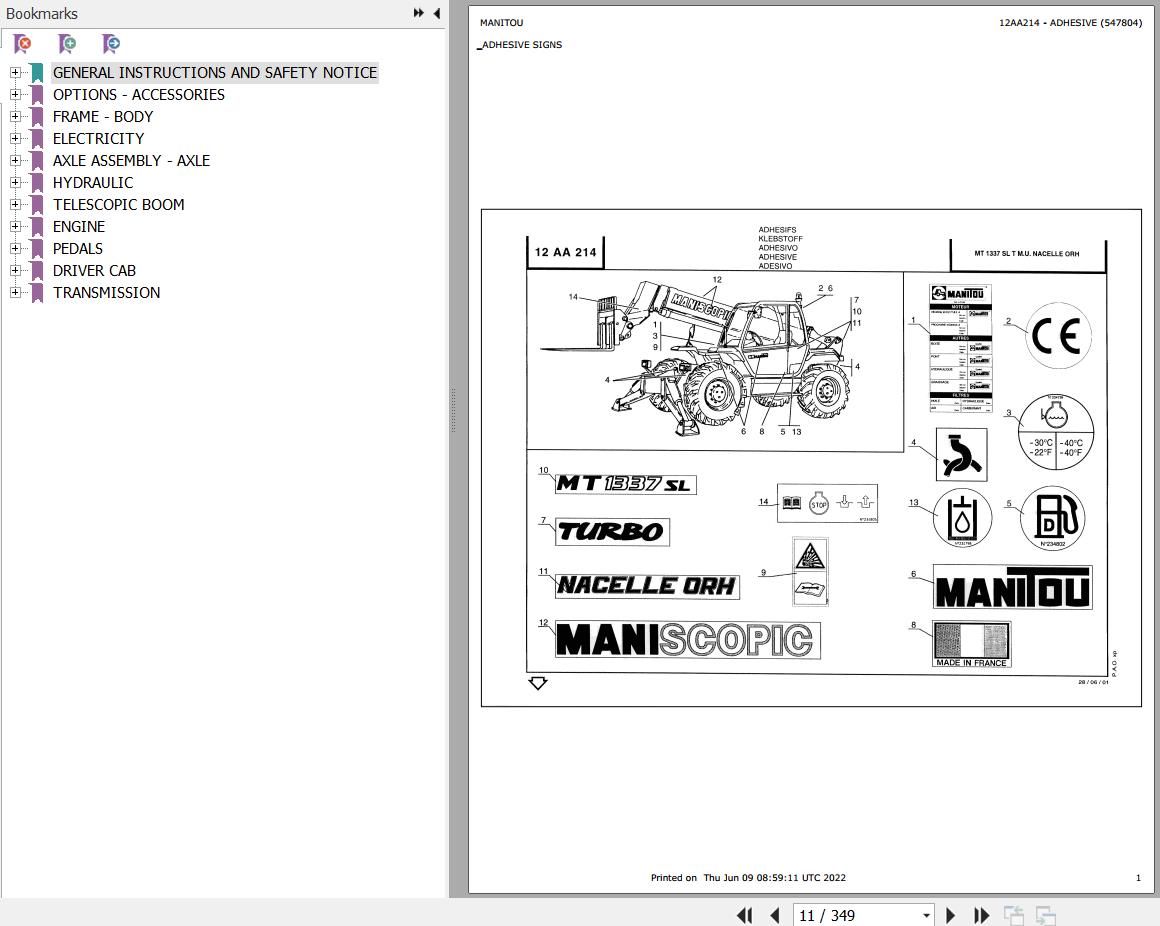Screen dimensions: 1160x926
Task: Click the "12AA214 - ADHESIVE (547804)" page header text
Action: point(1070,23)
